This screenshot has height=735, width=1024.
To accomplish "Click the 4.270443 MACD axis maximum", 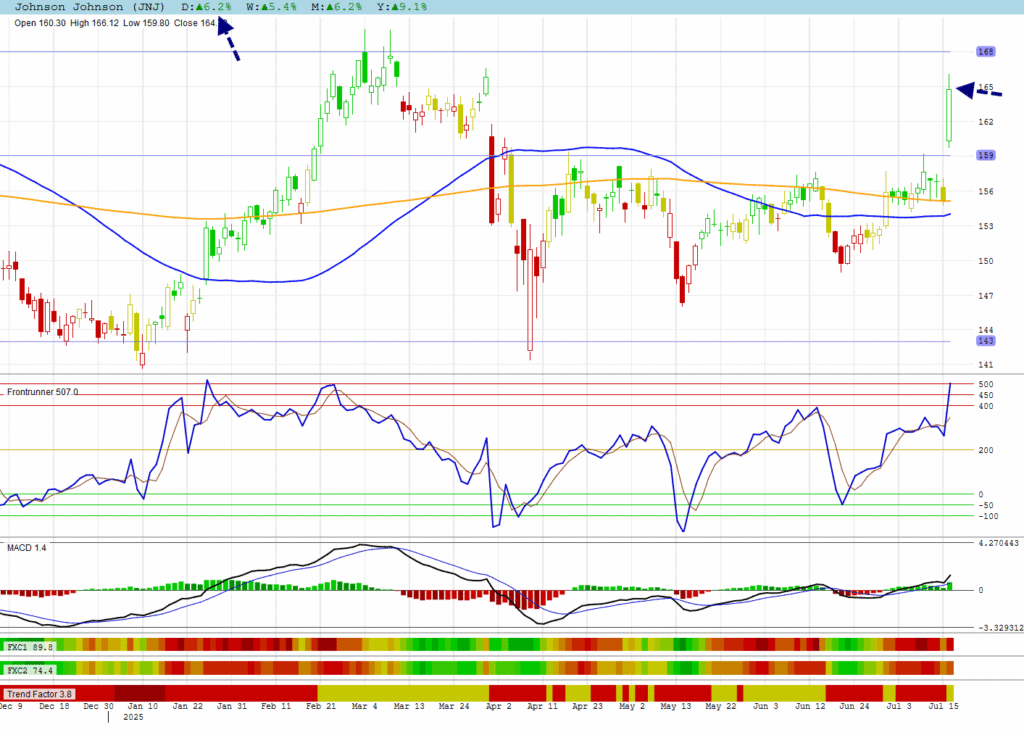I will [998, 543].
